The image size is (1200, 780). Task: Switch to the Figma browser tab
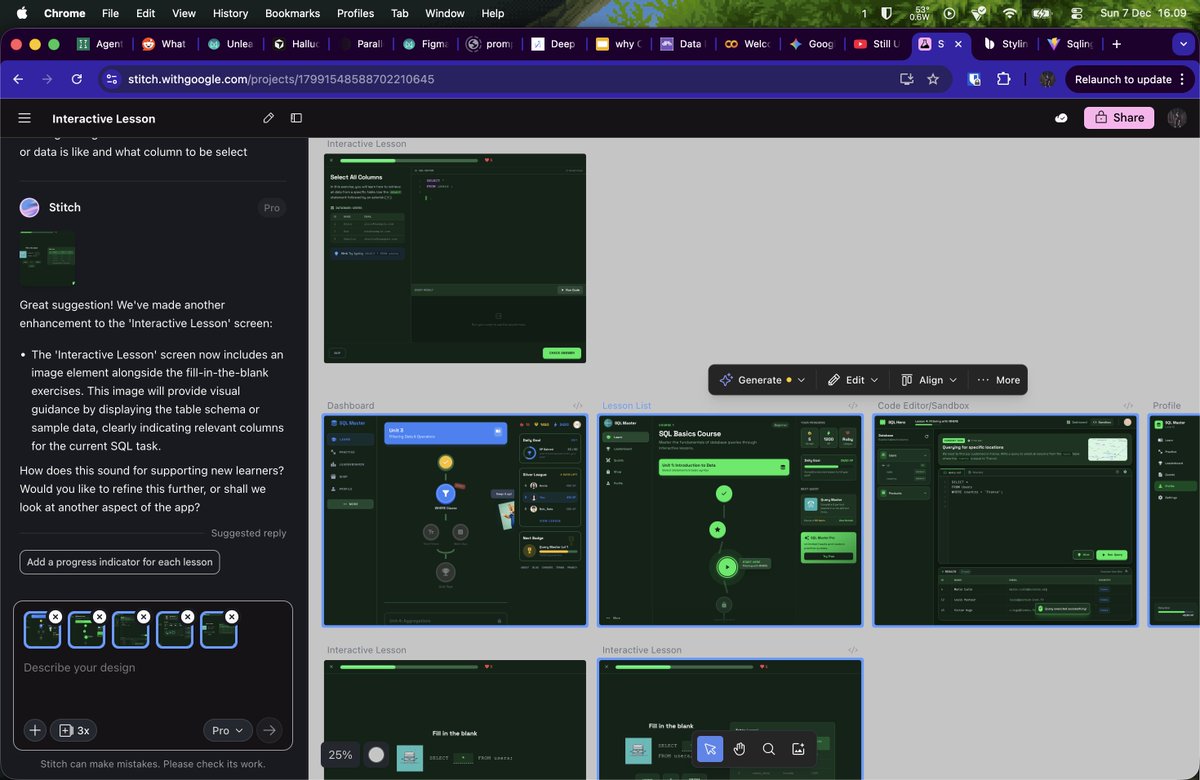pyautogui.click(x=426, y=44)
